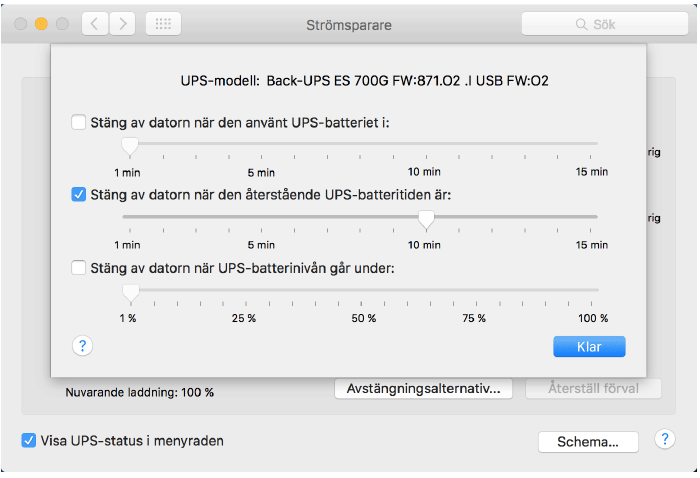Open Avstängningsalternativ options
Image resolution: width=700 pixels, height=478 pixels.
point(423,388)
